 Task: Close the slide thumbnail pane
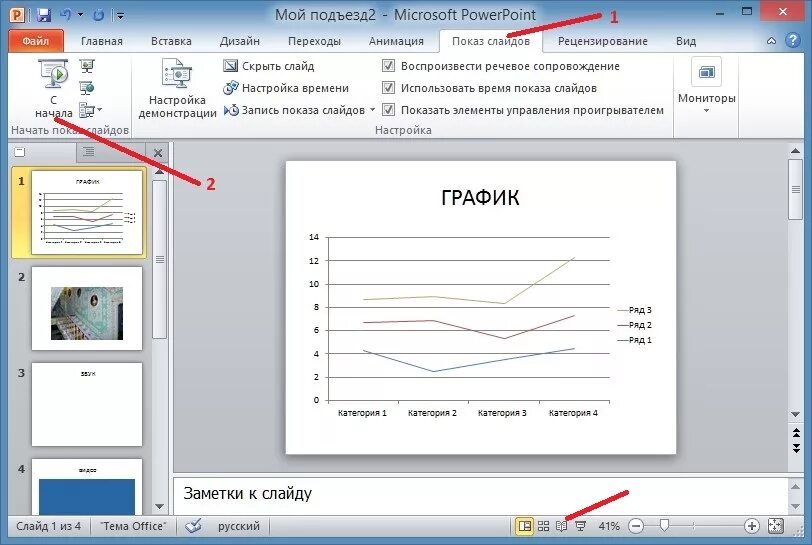158,153
